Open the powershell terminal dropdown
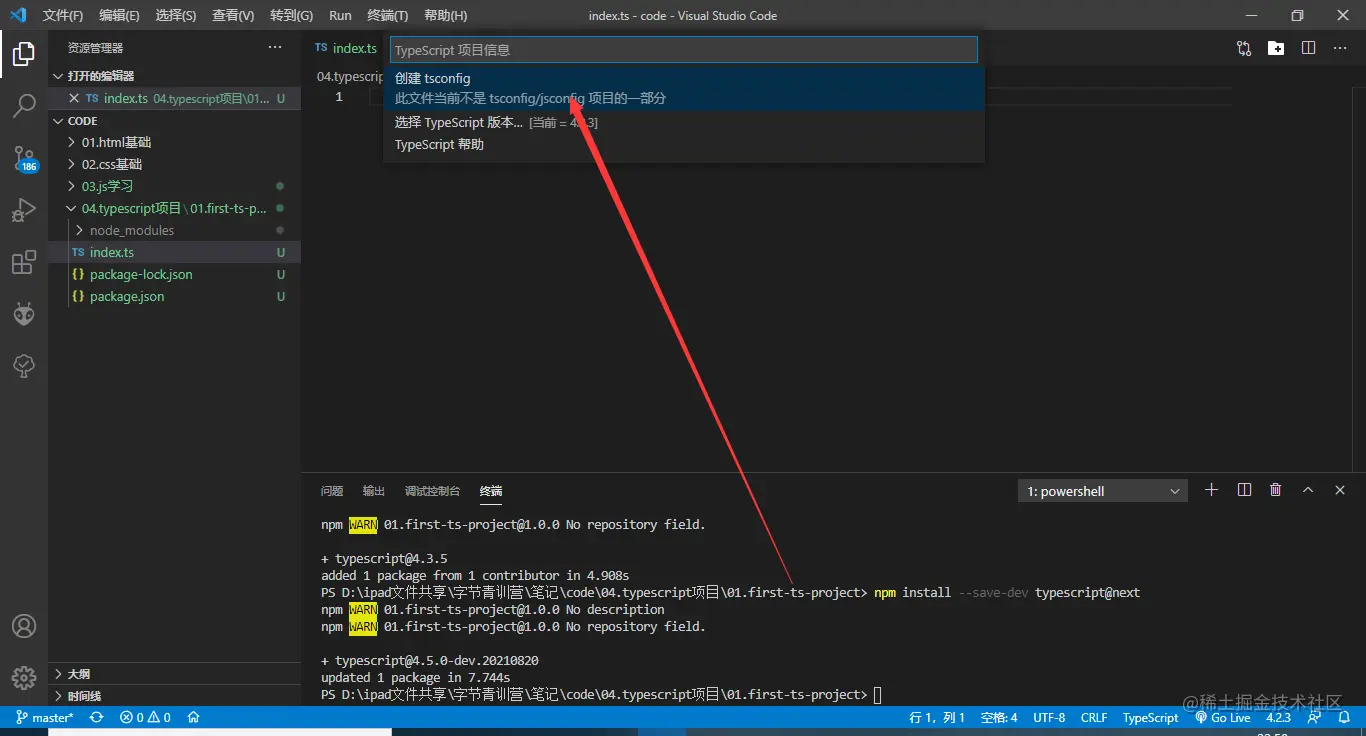 point(1102,491)
